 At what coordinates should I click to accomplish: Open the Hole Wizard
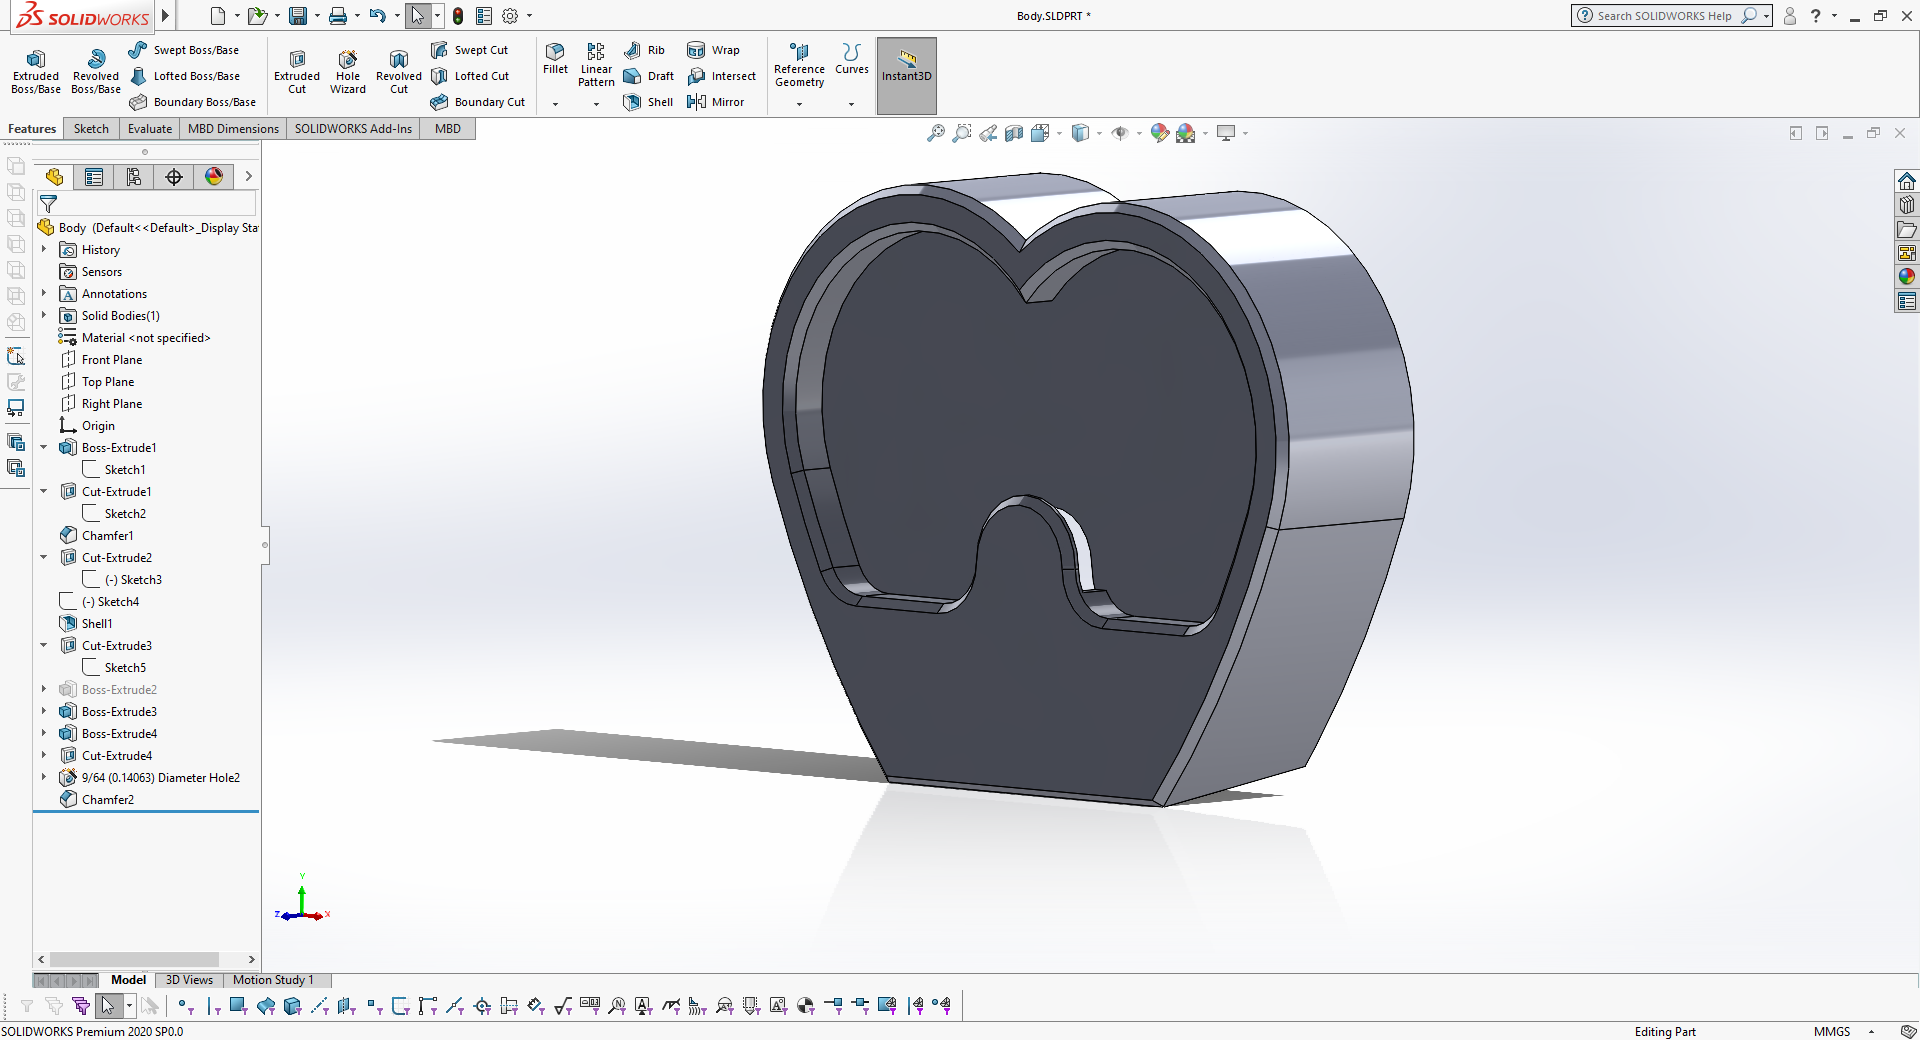click(348, 72)
